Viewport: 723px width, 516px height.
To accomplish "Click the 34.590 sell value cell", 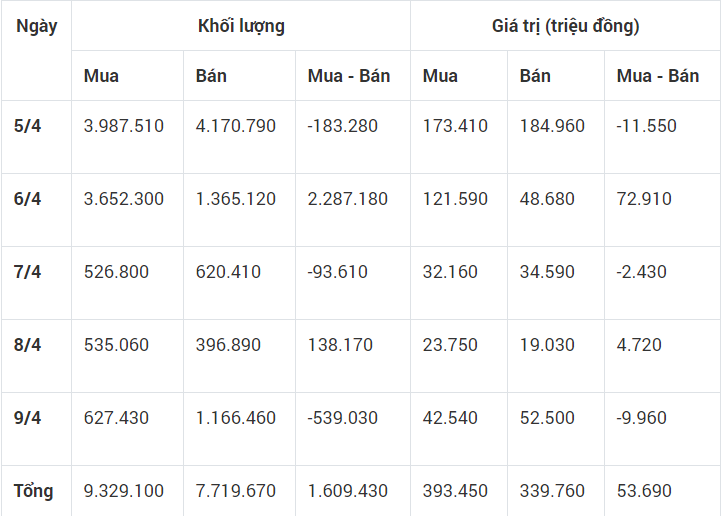I will 547,272.
